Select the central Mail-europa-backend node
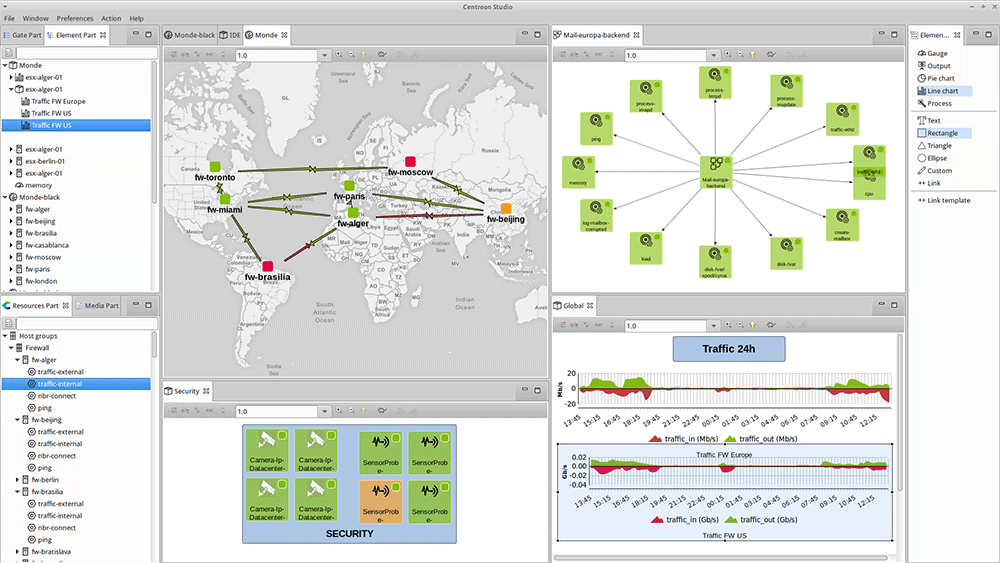 tap(716, 172)
